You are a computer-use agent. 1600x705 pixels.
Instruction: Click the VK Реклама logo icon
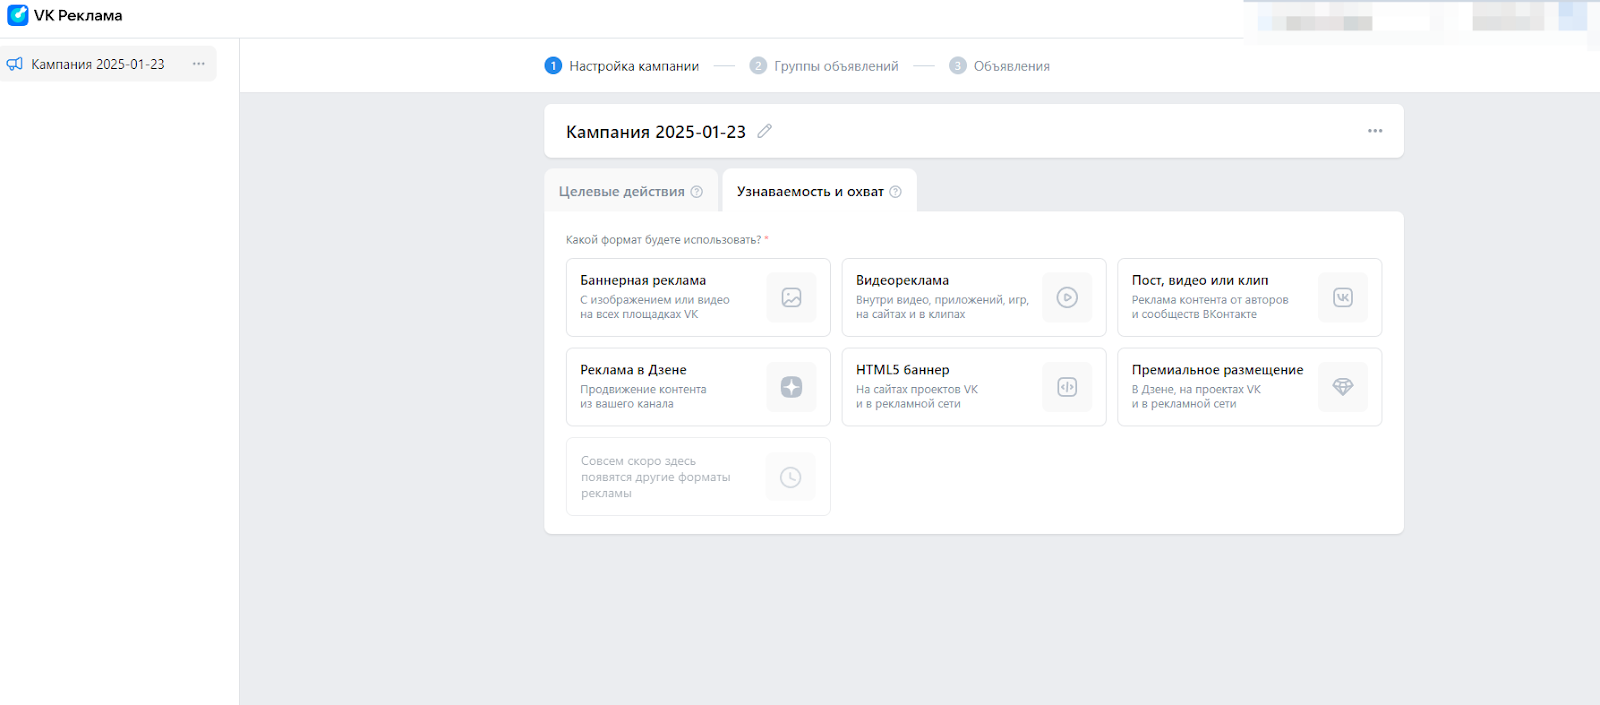pos(17,16)
